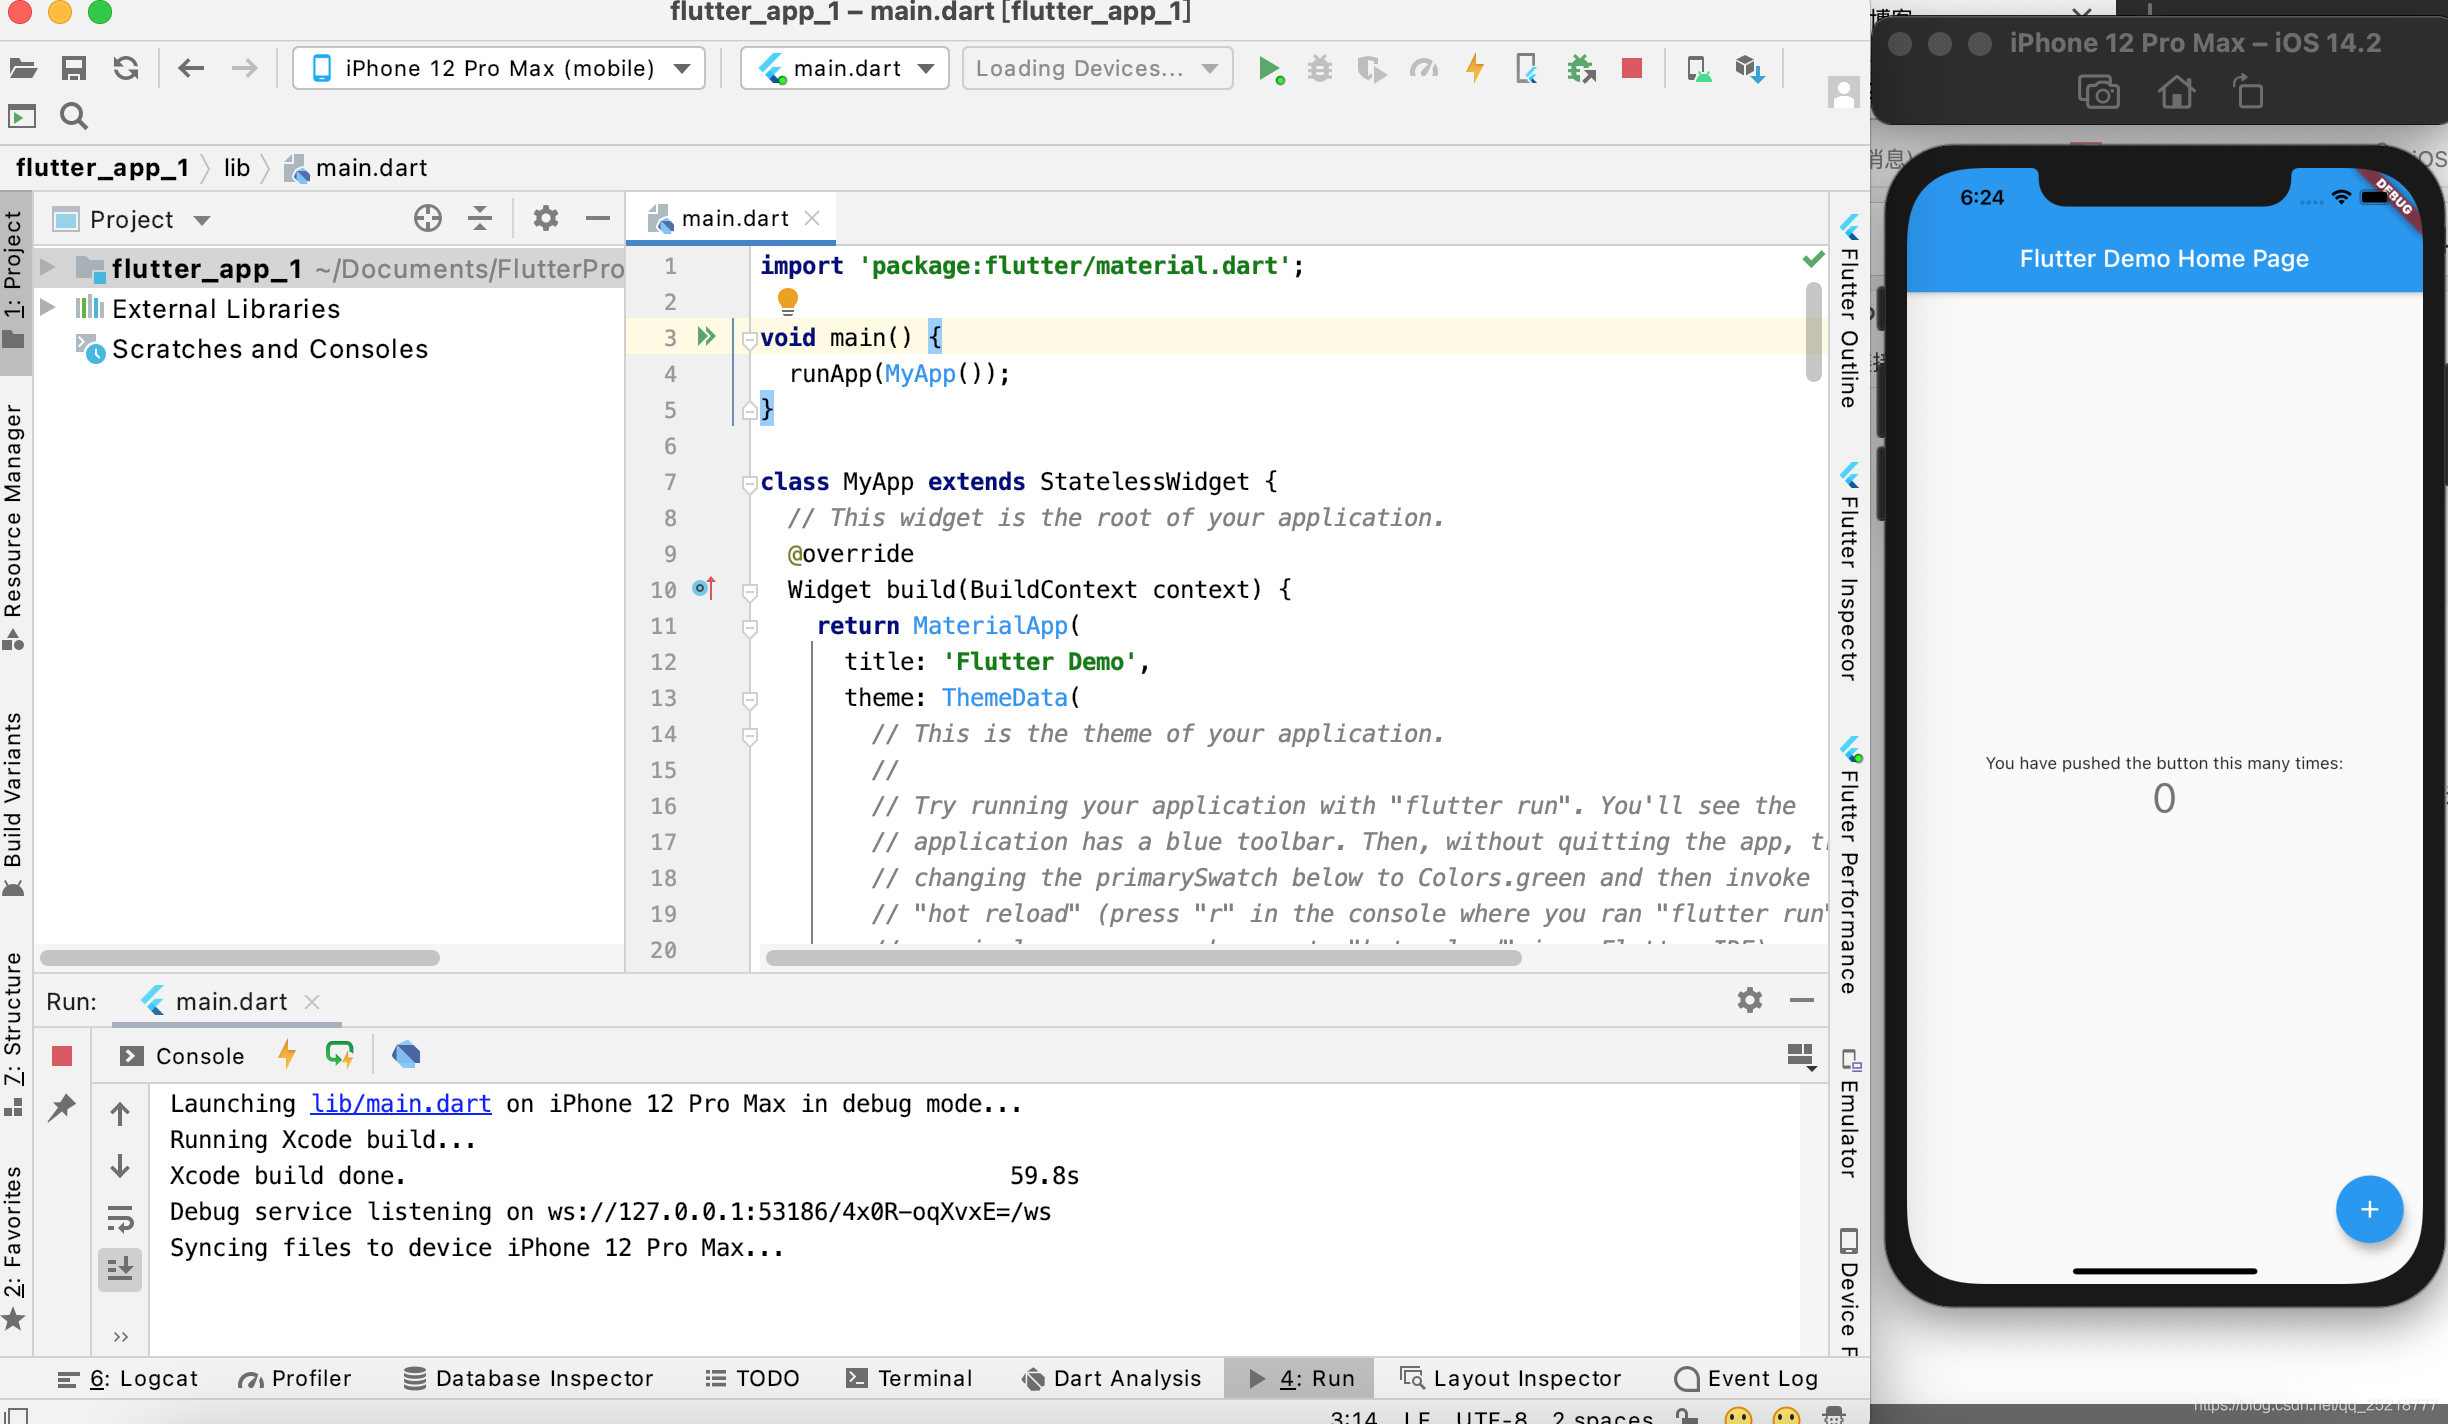Take screenshot in the iOS Simulator window

[x=2099, y=93]
